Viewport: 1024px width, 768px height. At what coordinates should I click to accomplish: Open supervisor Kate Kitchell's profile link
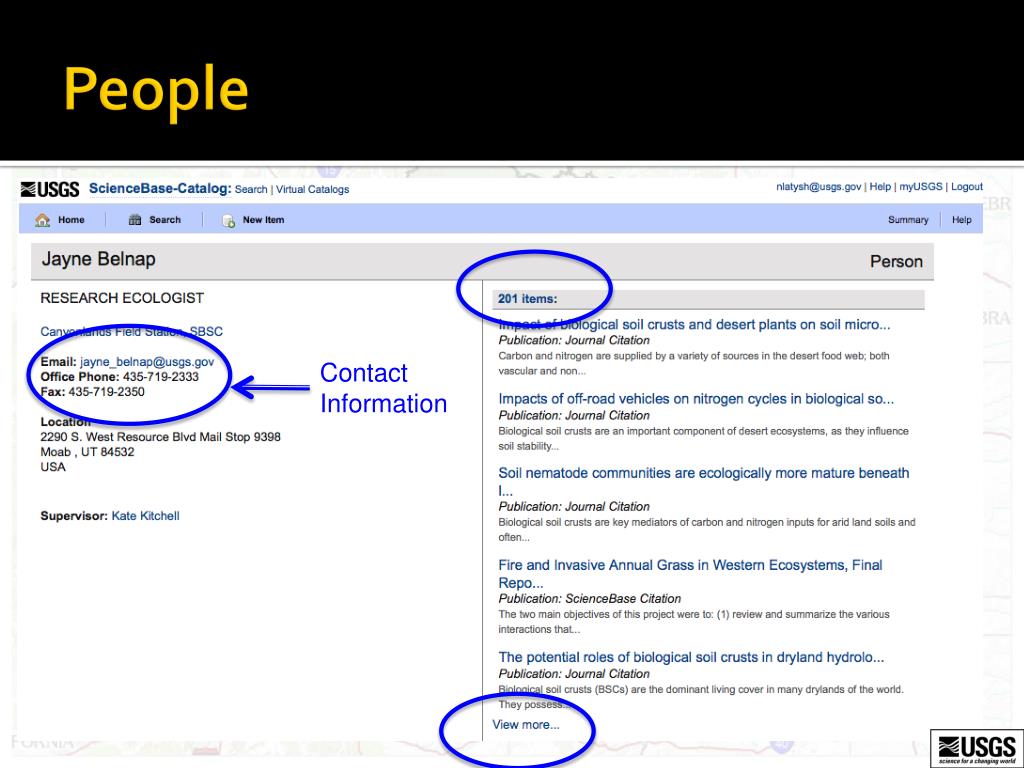[146, 516]
